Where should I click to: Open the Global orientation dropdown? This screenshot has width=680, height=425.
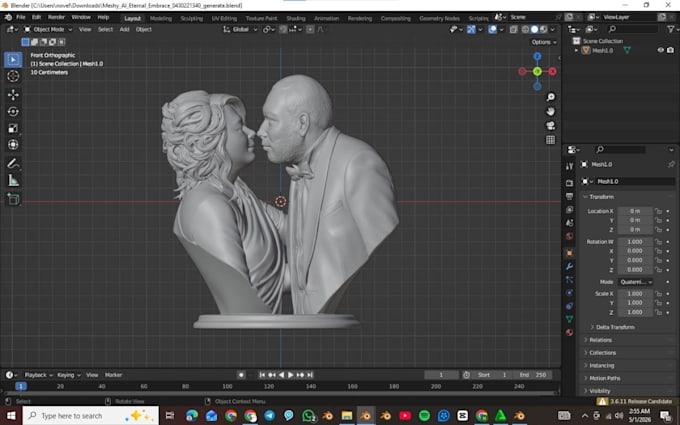(x=241, y=29)
